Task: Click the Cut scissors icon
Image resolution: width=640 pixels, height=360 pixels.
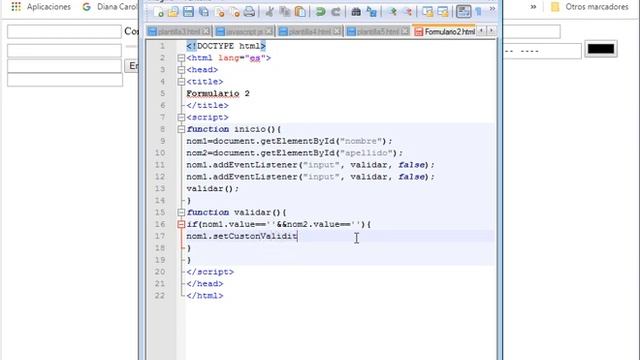Action: click(x=269, y=11)
